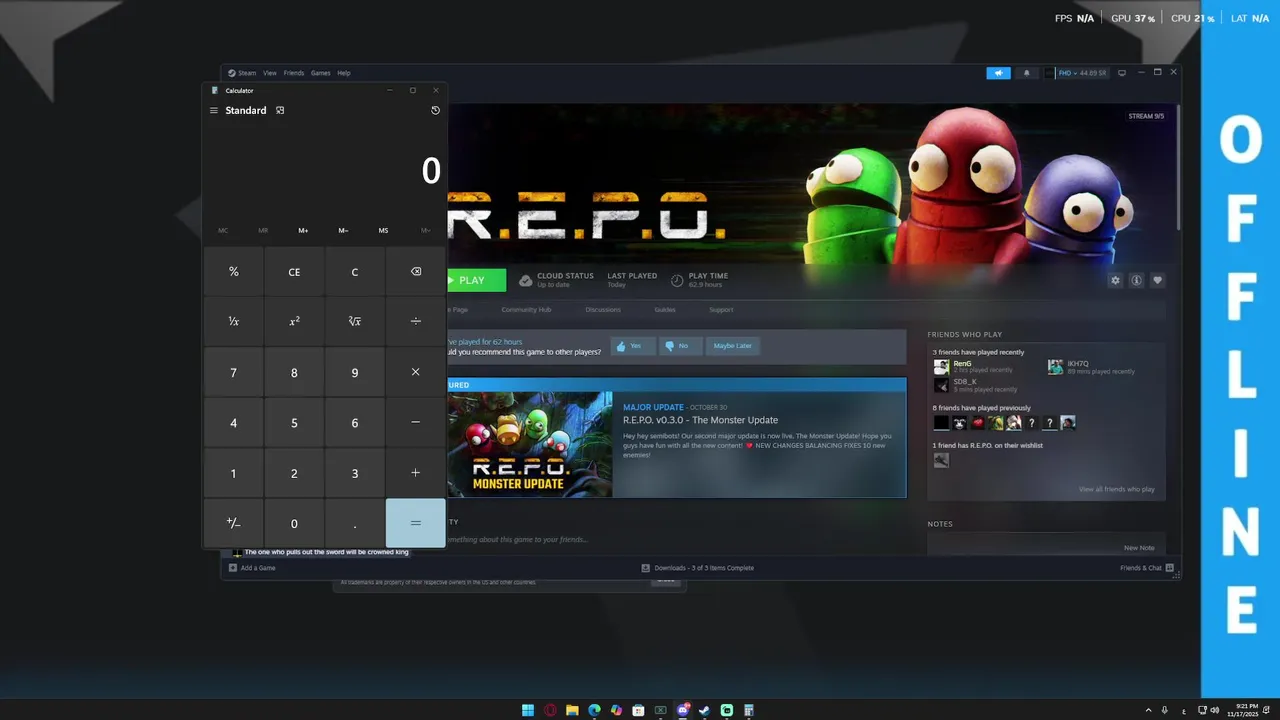
Task: Open Windows Start menu
Action: pyautogui.click(x=528, y=710)
